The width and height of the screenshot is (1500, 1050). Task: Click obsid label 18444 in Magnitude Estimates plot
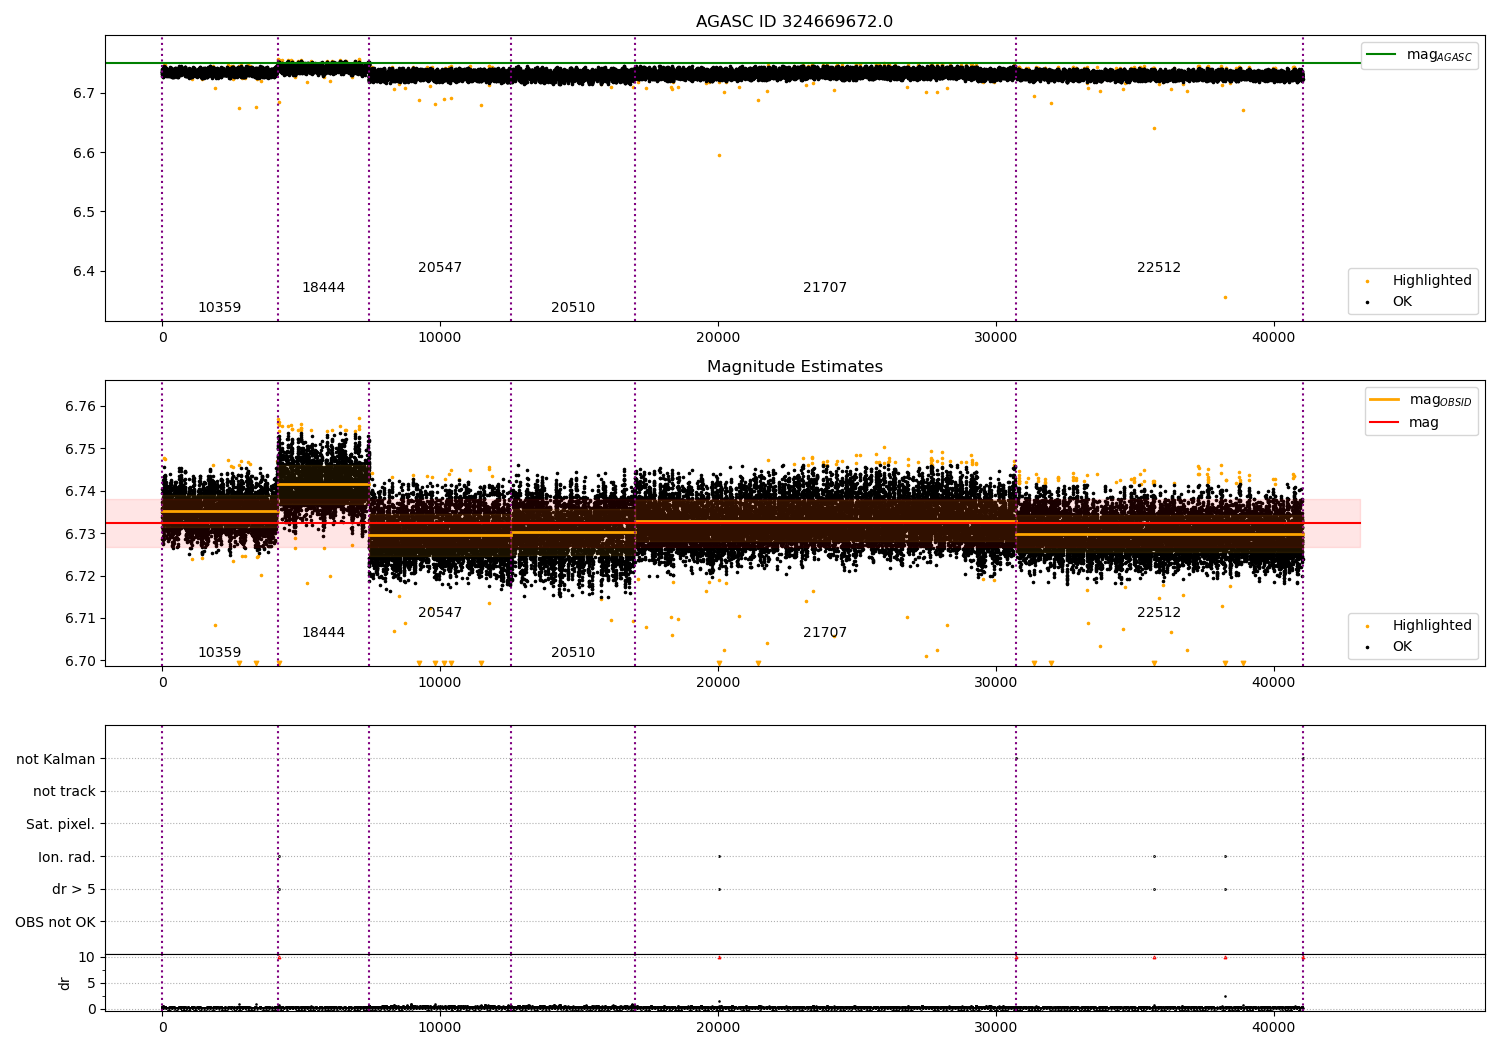point(323,633)
